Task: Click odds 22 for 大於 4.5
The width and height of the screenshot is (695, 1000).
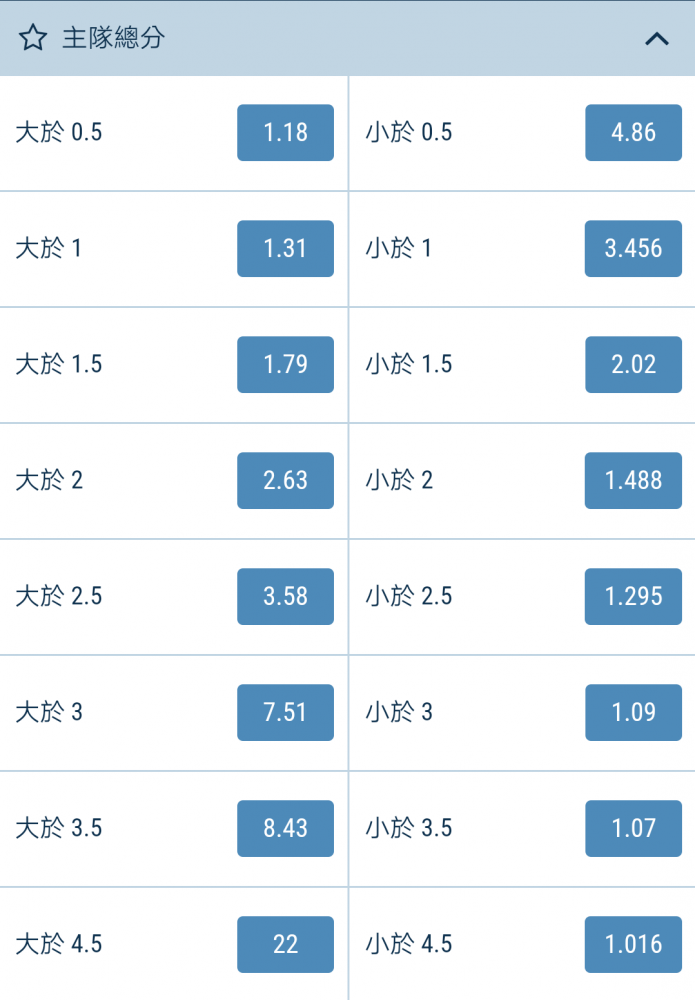Action: (285, 945)
